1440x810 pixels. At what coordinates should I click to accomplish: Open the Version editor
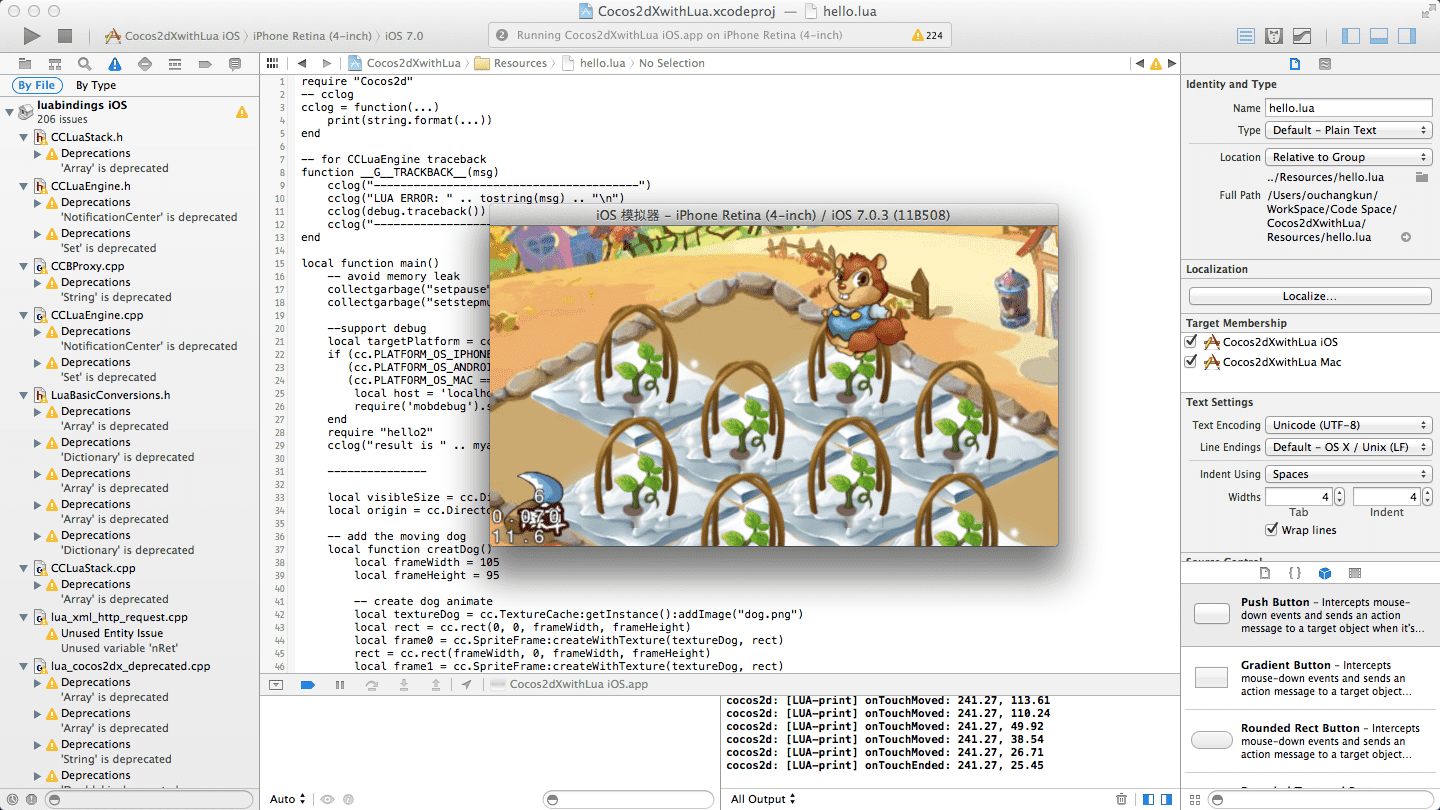coord(1302,36)
